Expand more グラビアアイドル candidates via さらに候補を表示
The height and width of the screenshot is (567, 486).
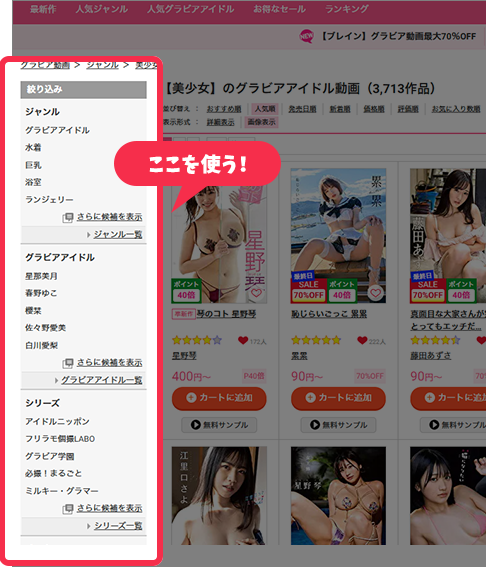point(109,362)
